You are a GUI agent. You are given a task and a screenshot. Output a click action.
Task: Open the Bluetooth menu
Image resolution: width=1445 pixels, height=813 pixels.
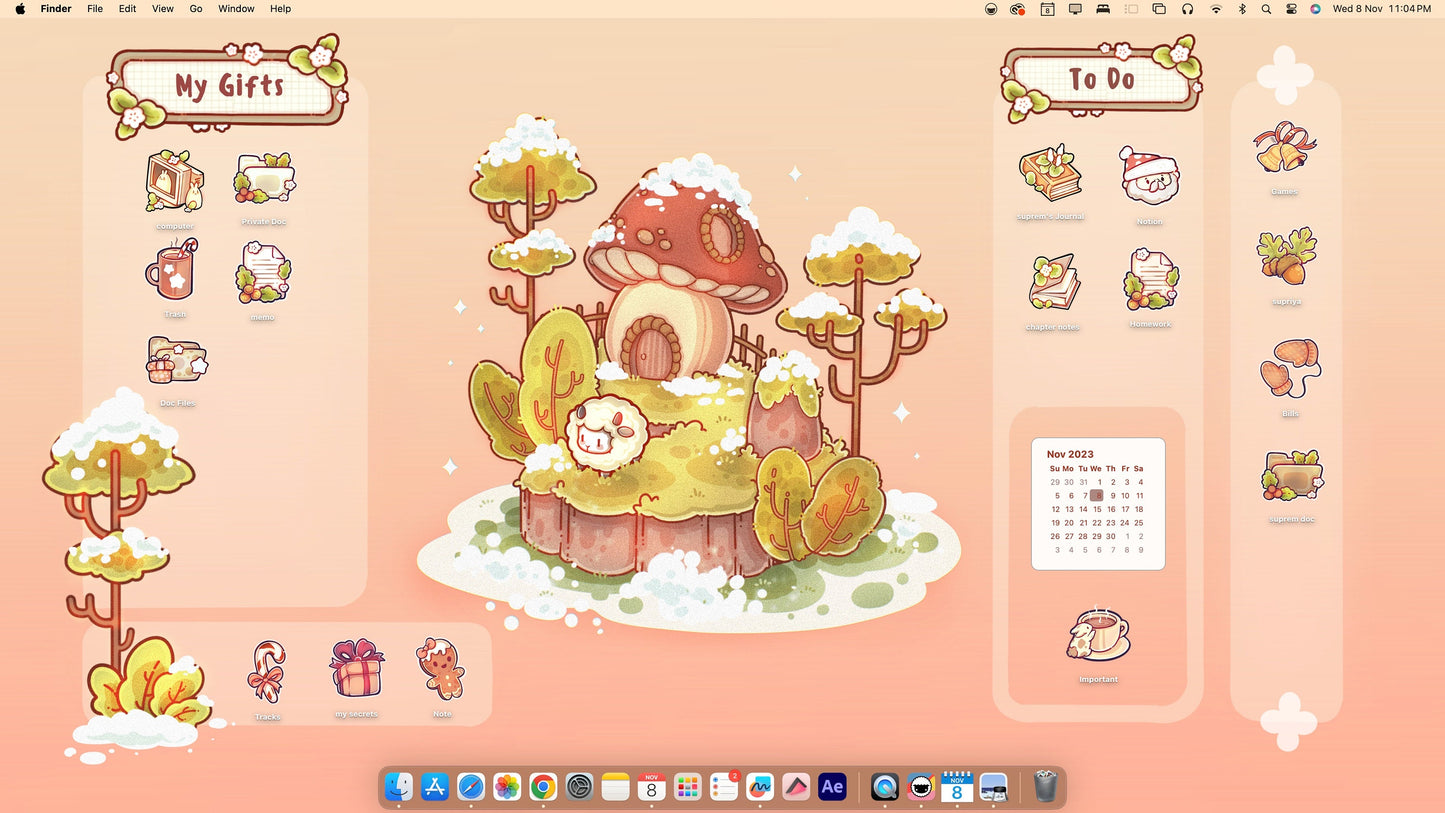pyautogui.click(x=1240, y=9)
